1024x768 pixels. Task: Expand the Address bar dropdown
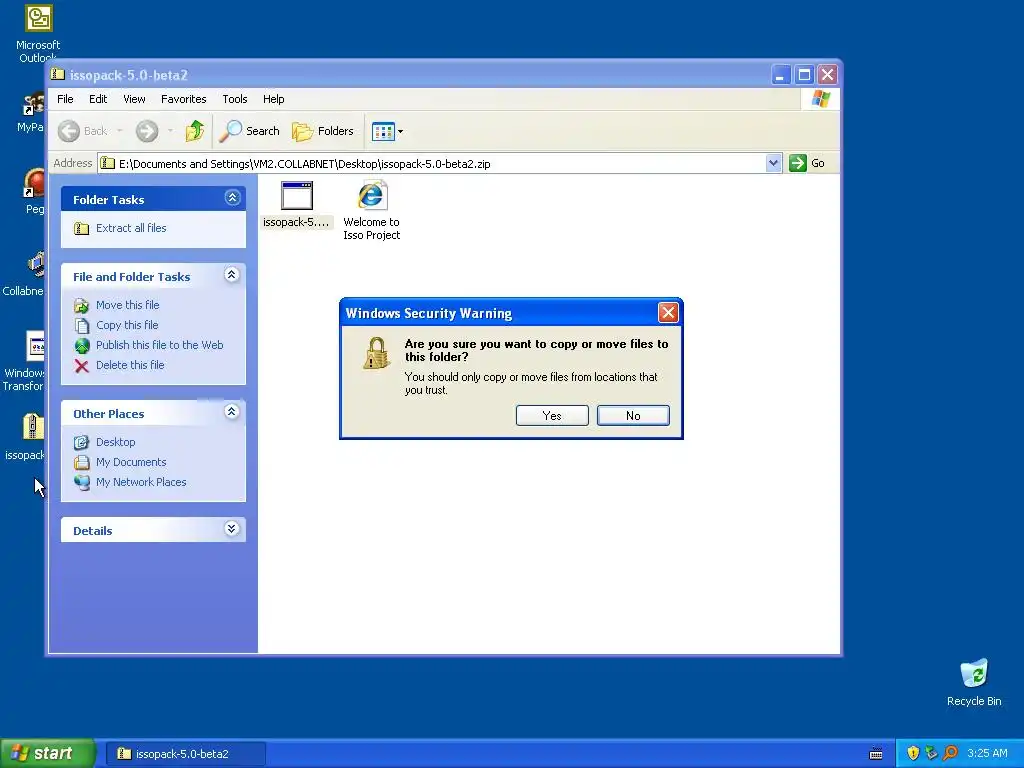coord(773,163)
